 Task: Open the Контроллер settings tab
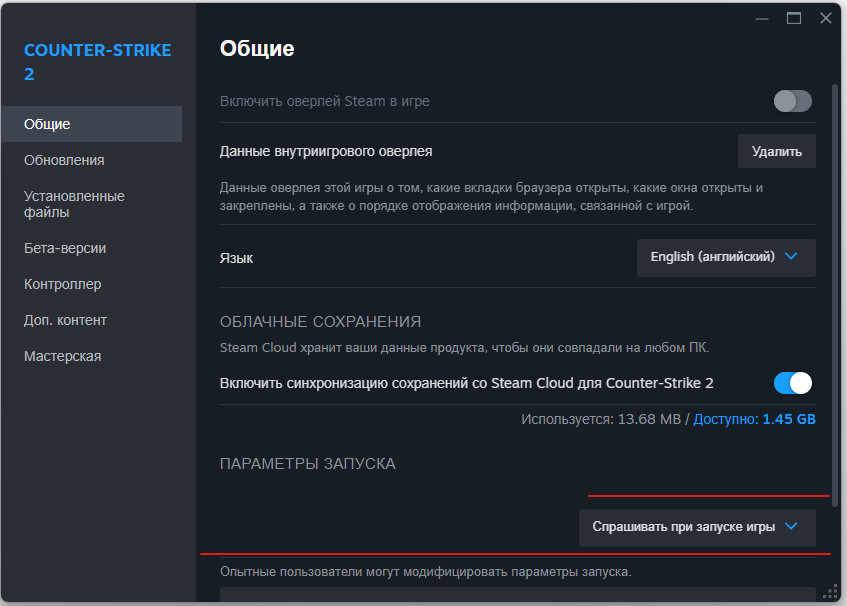click(63, 284)
